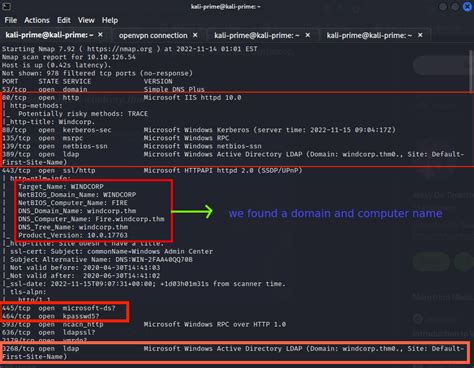Image resolution: width=474 pixels, height=368 pixels.
Task: Click the '464/tcp open kpasswd5?' line
Action: tap(51, 316)
